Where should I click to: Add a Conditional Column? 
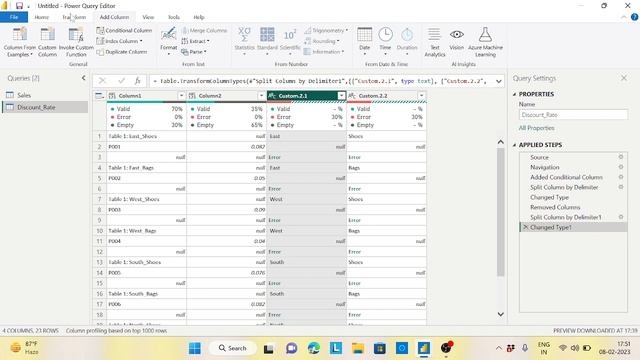pos(124,31)
